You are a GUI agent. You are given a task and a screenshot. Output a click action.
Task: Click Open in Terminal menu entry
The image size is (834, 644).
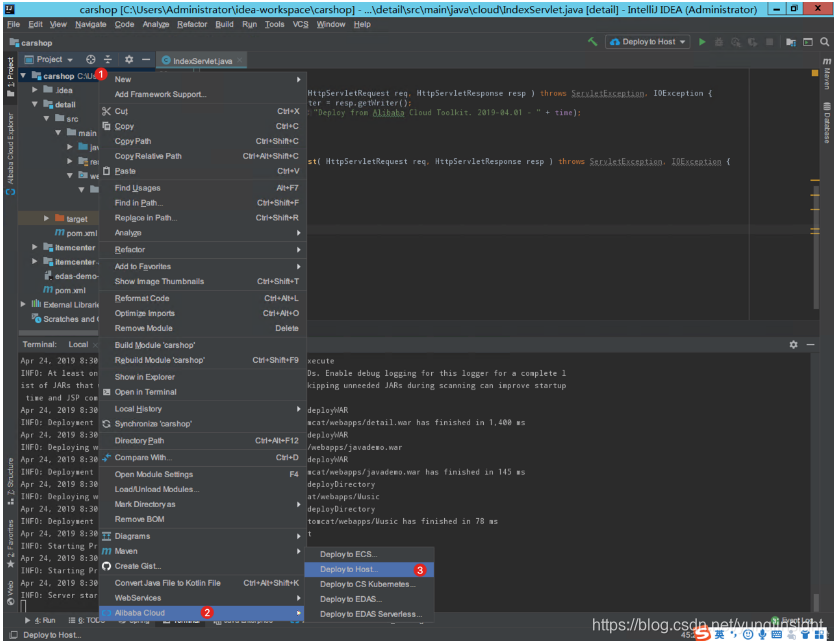(x=202, y=392)
